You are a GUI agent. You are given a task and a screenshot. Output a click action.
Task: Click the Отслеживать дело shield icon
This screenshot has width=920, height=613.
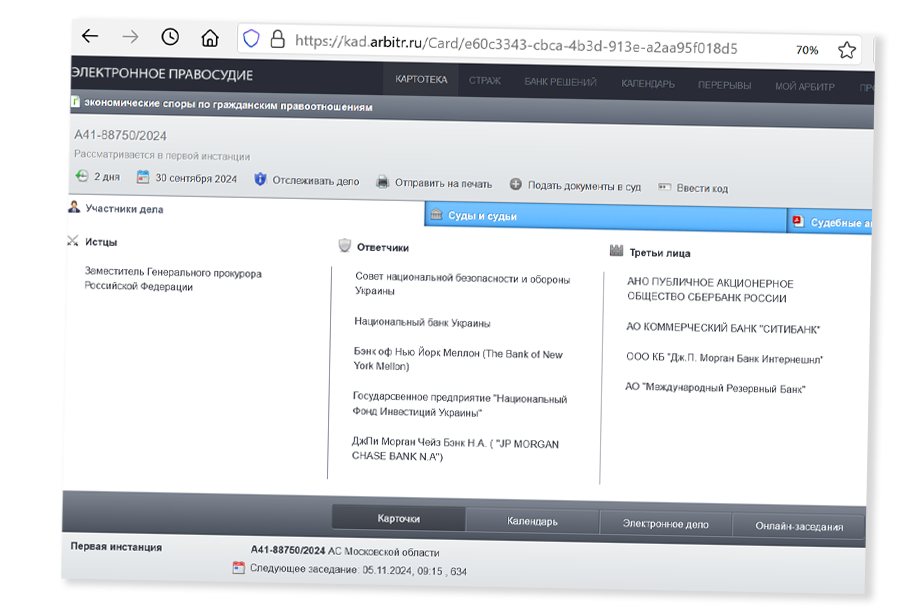click(260, 179)
